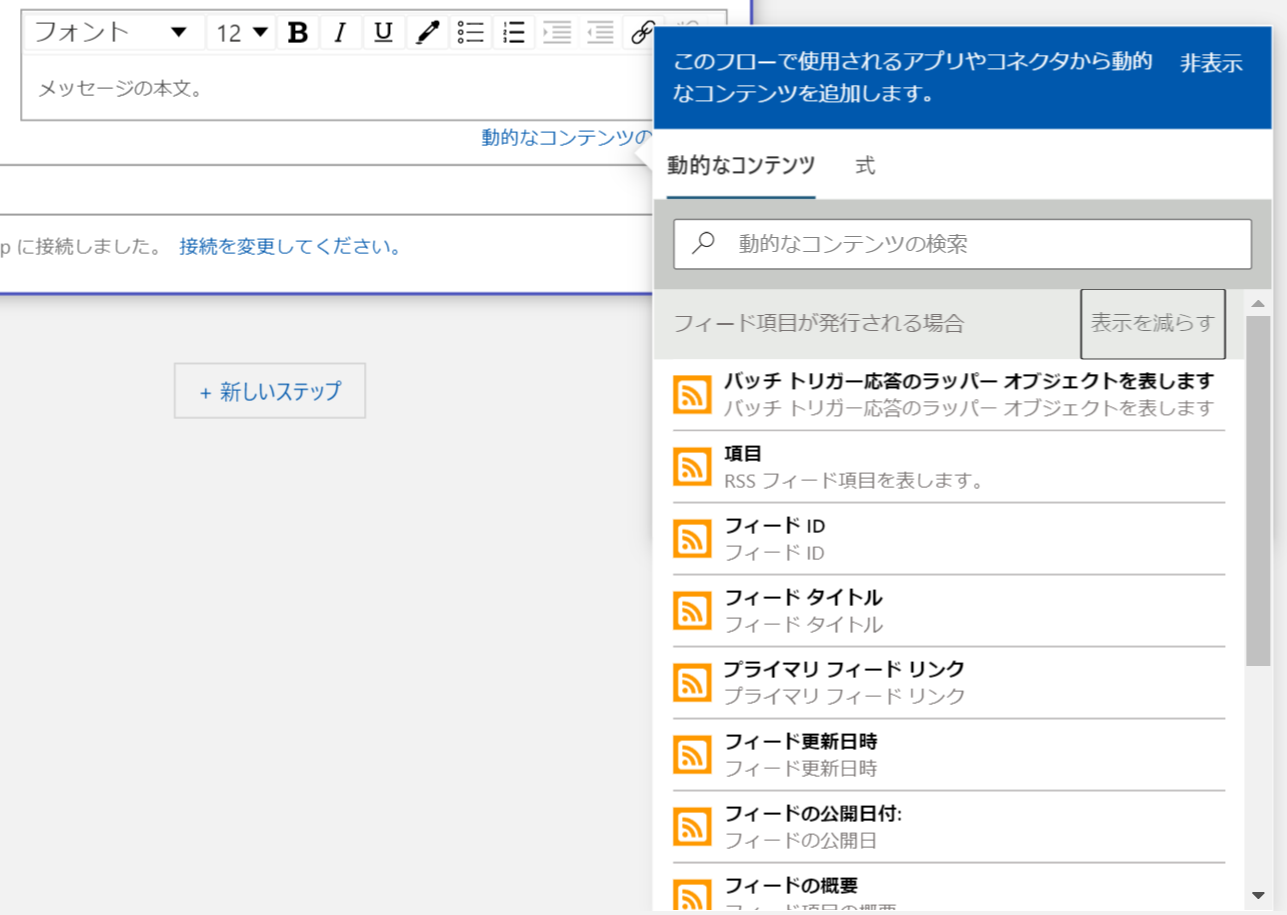Choose フィード ID dynamic content text

(775, 525)
